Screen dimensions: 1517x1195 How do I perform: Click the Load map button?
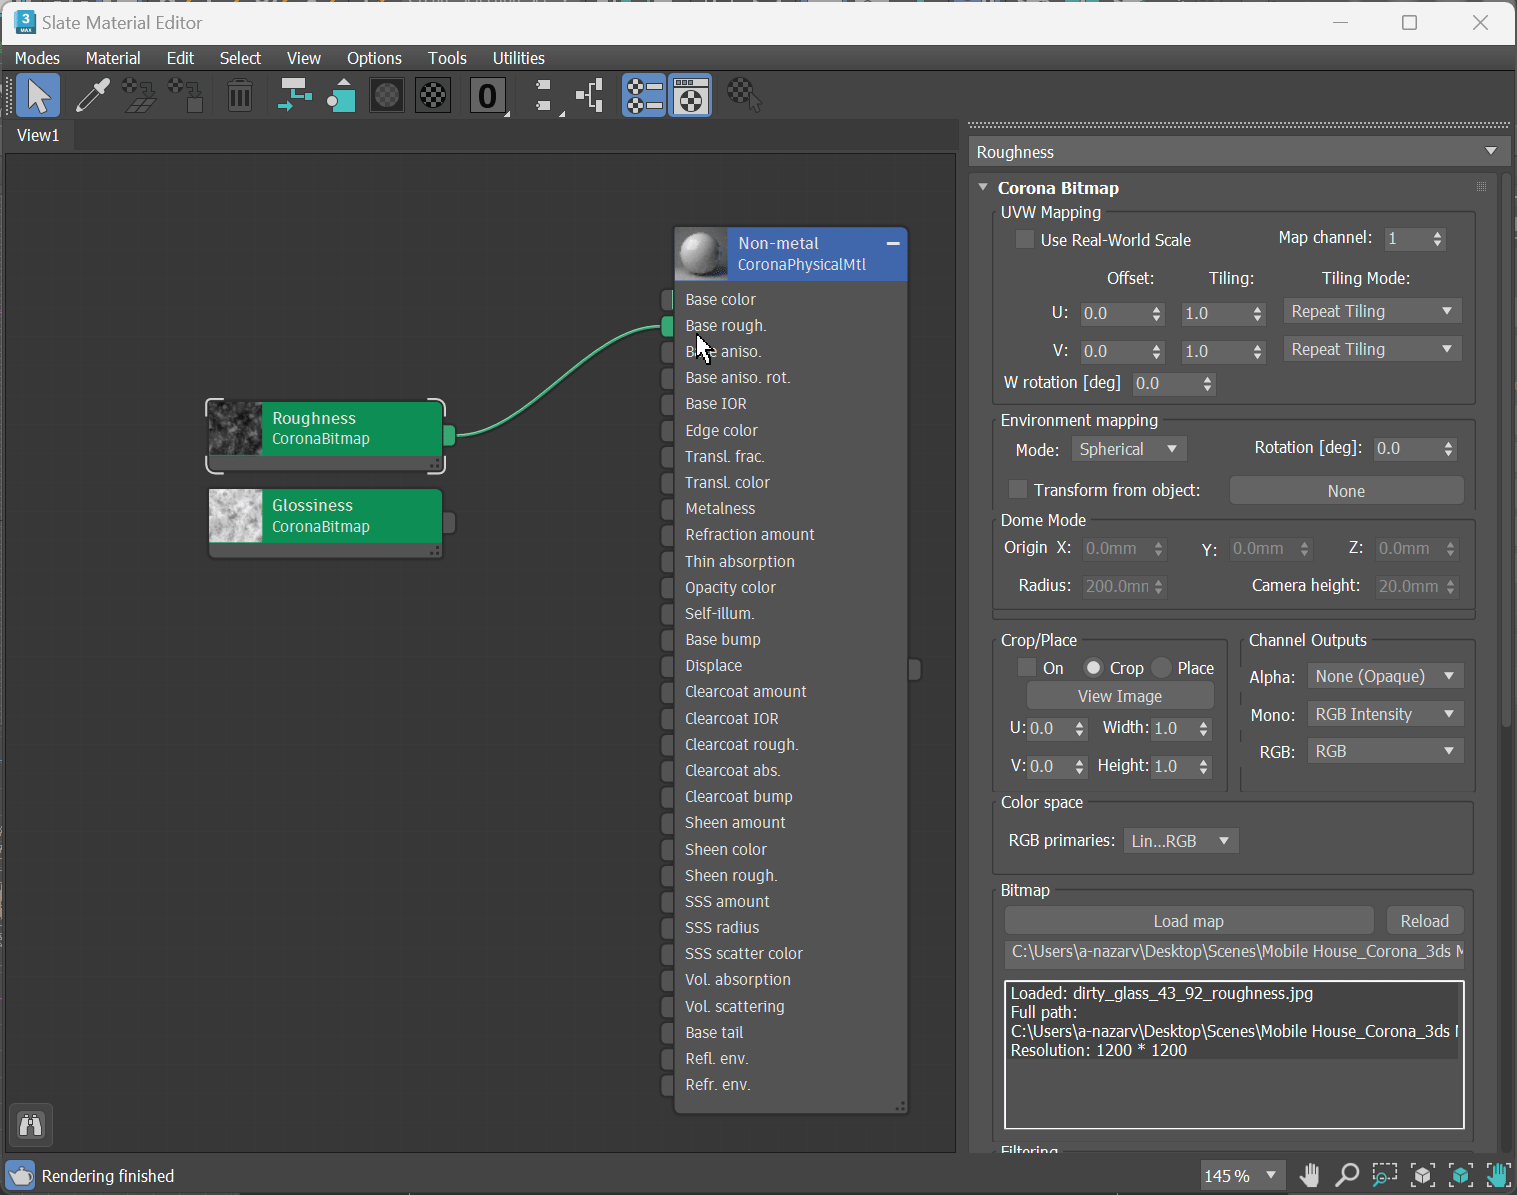[x=1188, y=921]
